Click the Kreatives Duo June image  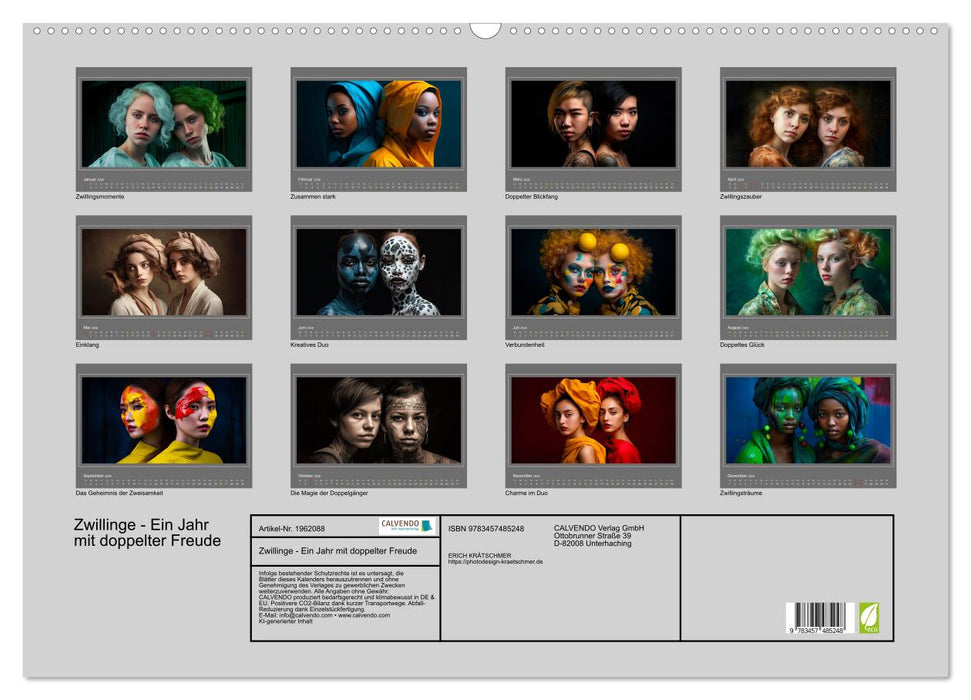tap(378, 273)
